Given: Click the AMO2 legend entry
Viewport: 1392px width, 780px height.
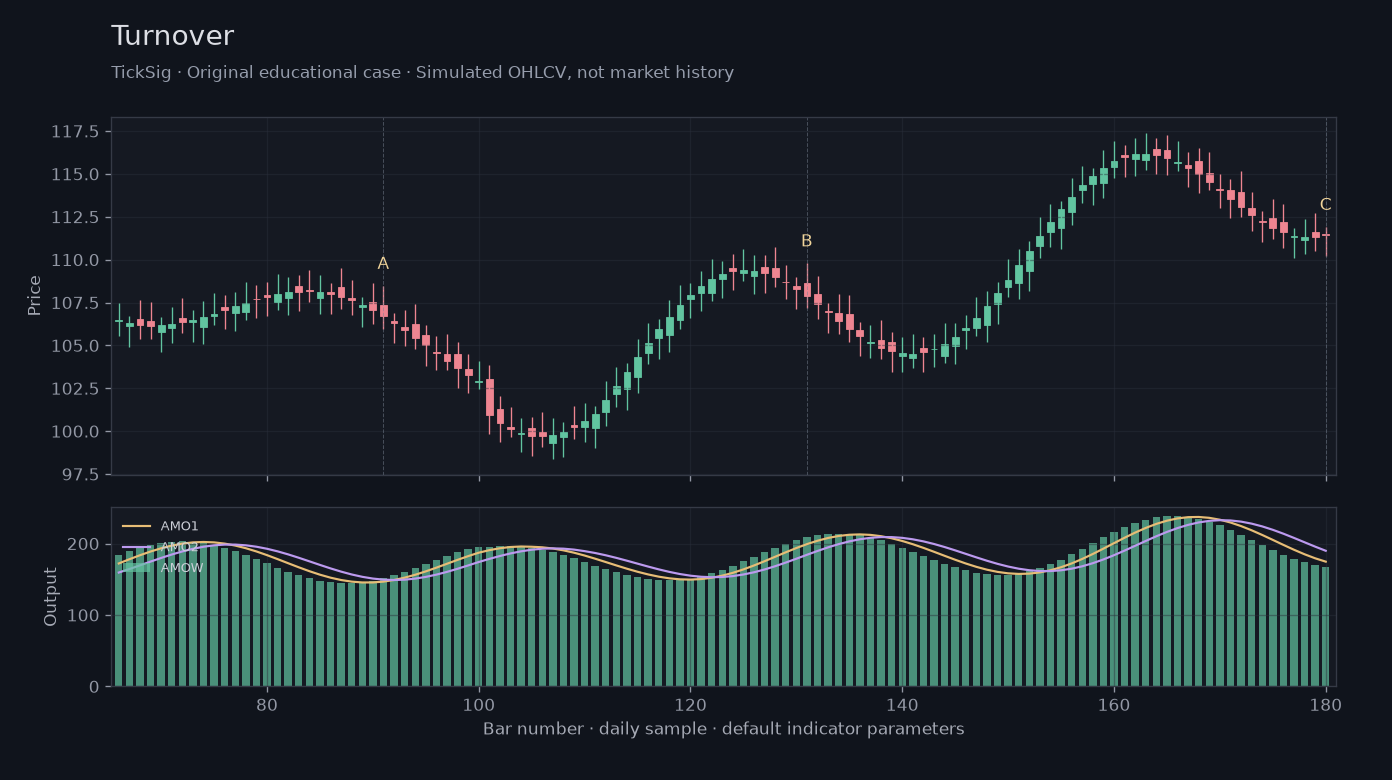Looking at the screenshot, I should [160, 547].
